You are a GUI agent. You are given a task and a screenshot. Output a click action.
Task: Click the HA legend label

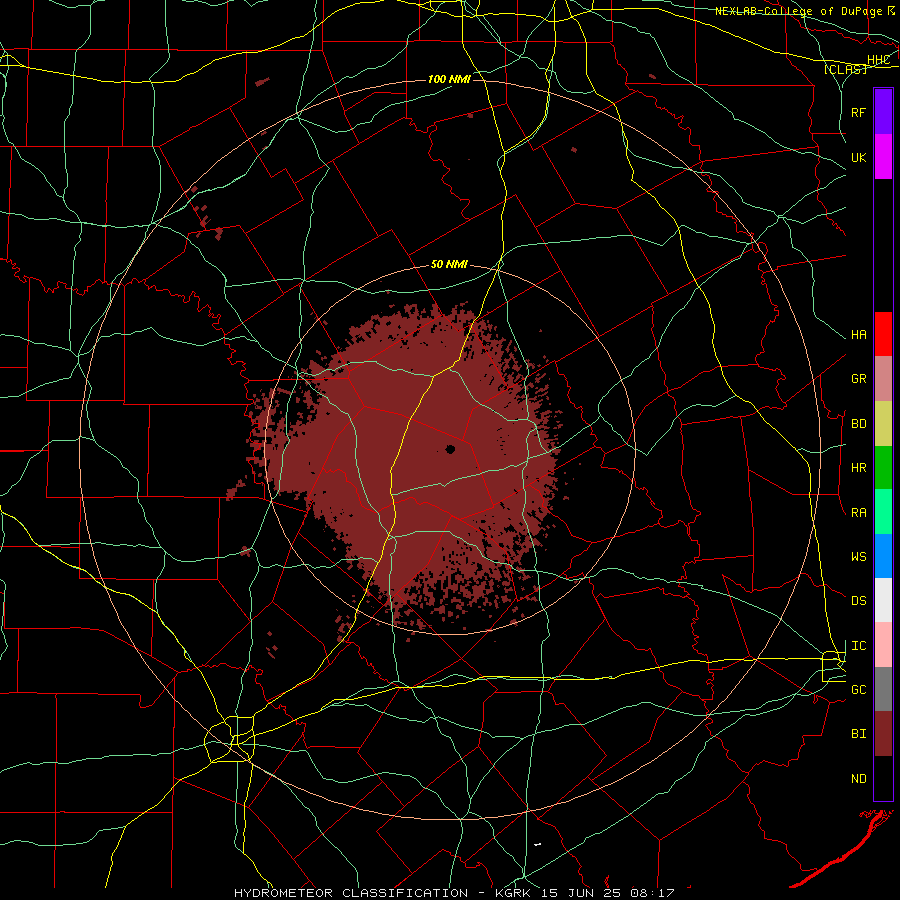tap(858, 335)
